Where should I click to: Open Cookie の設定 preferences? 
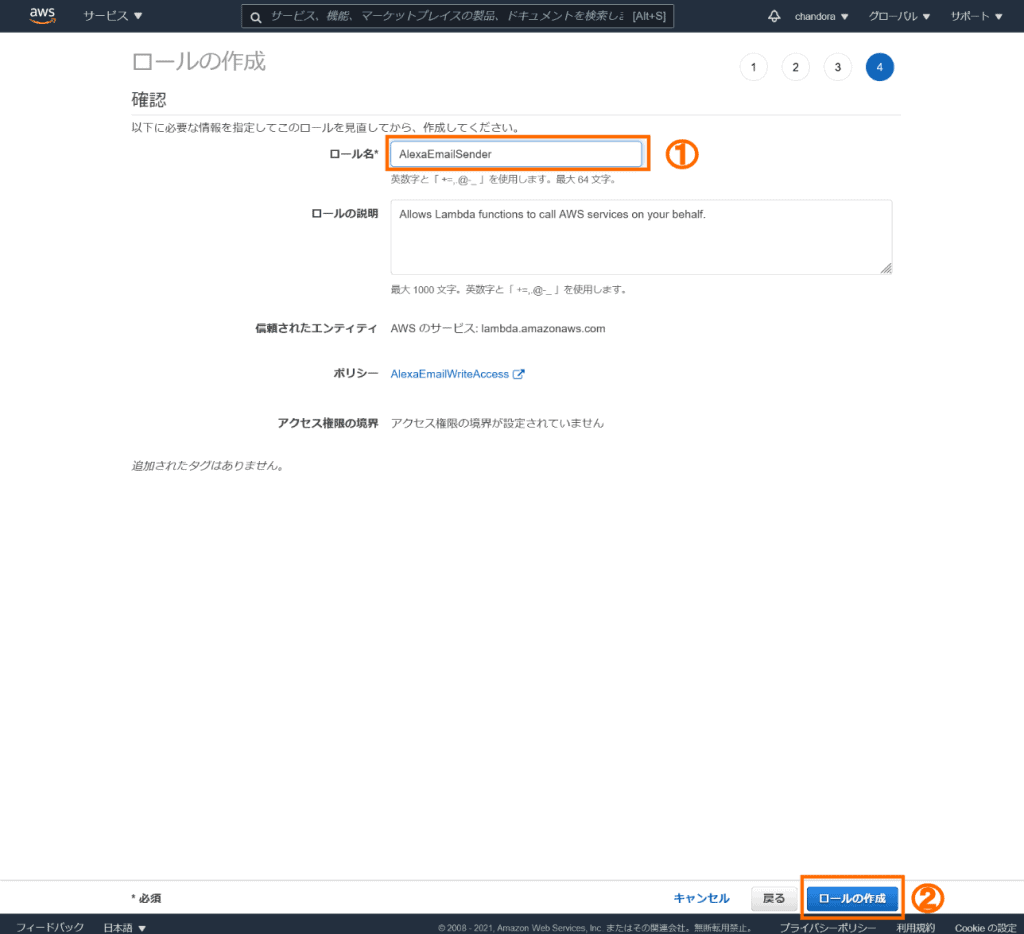pyautogui.click(x=985, y=928)
